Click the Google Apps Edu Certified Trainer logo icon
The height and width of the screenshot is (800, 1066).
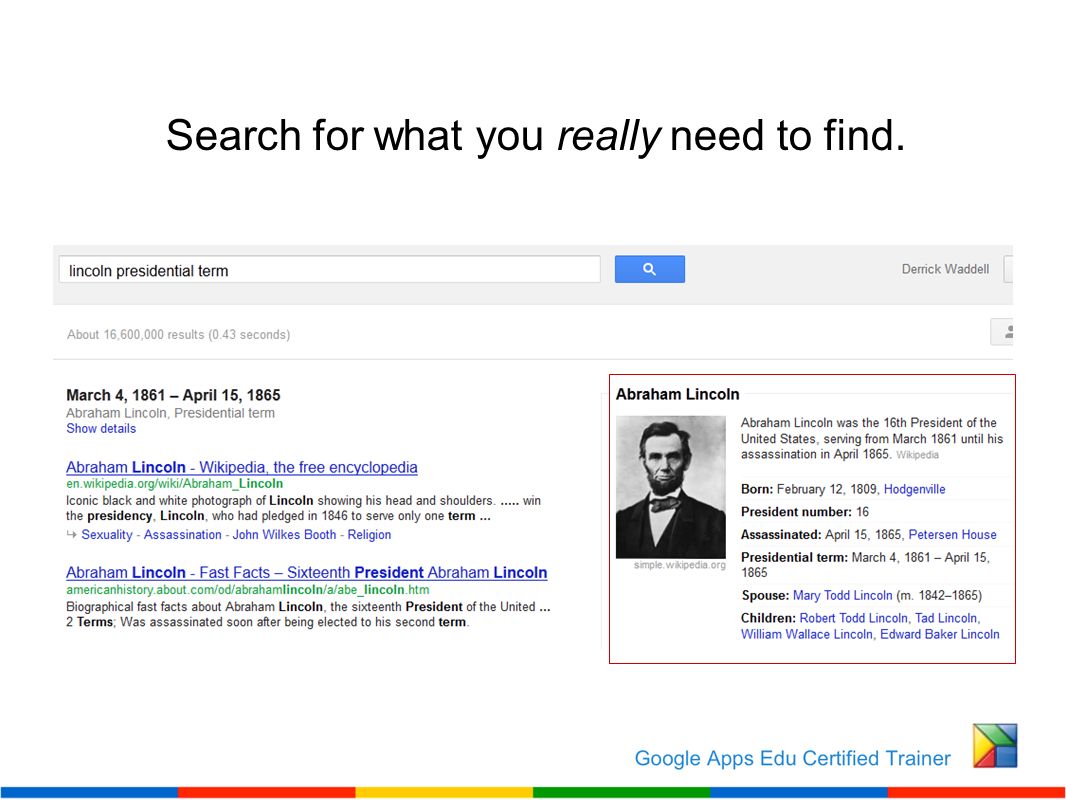click(x=995, y=746)
